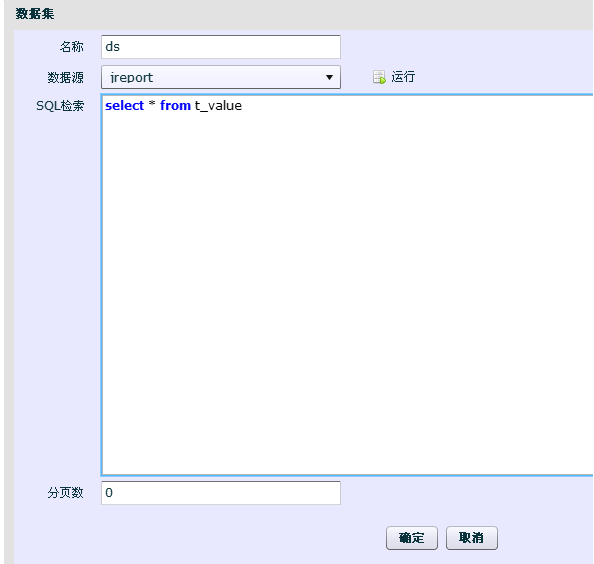Focus the 分页数 field showing 0
This screenshot has width=594, height=564.
pos(221,493)
